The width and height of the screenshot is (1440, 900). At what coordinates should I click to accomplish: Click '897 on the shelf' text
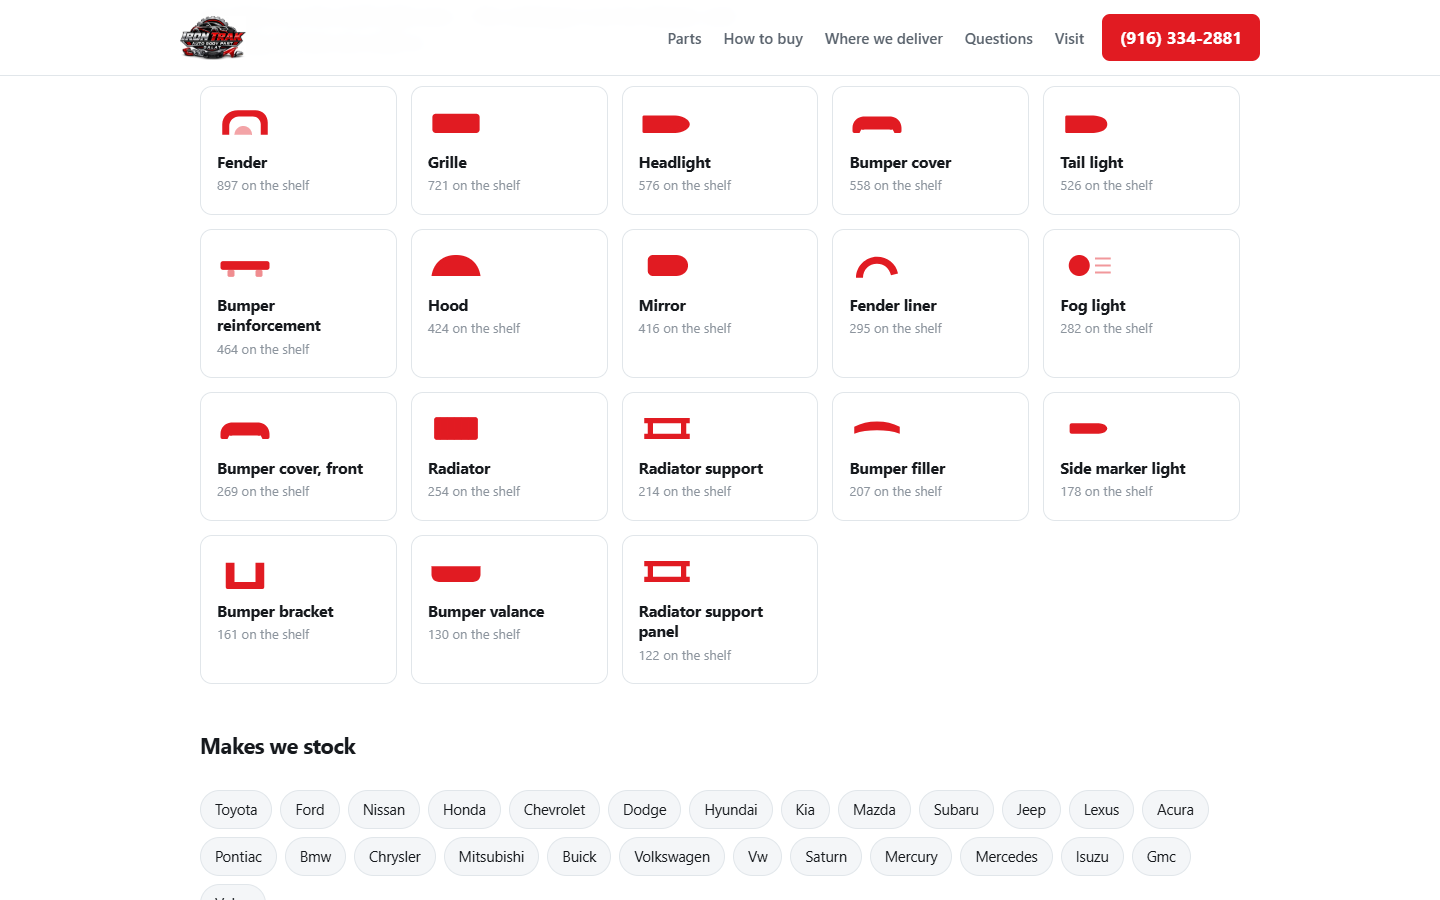coord(263,186)
